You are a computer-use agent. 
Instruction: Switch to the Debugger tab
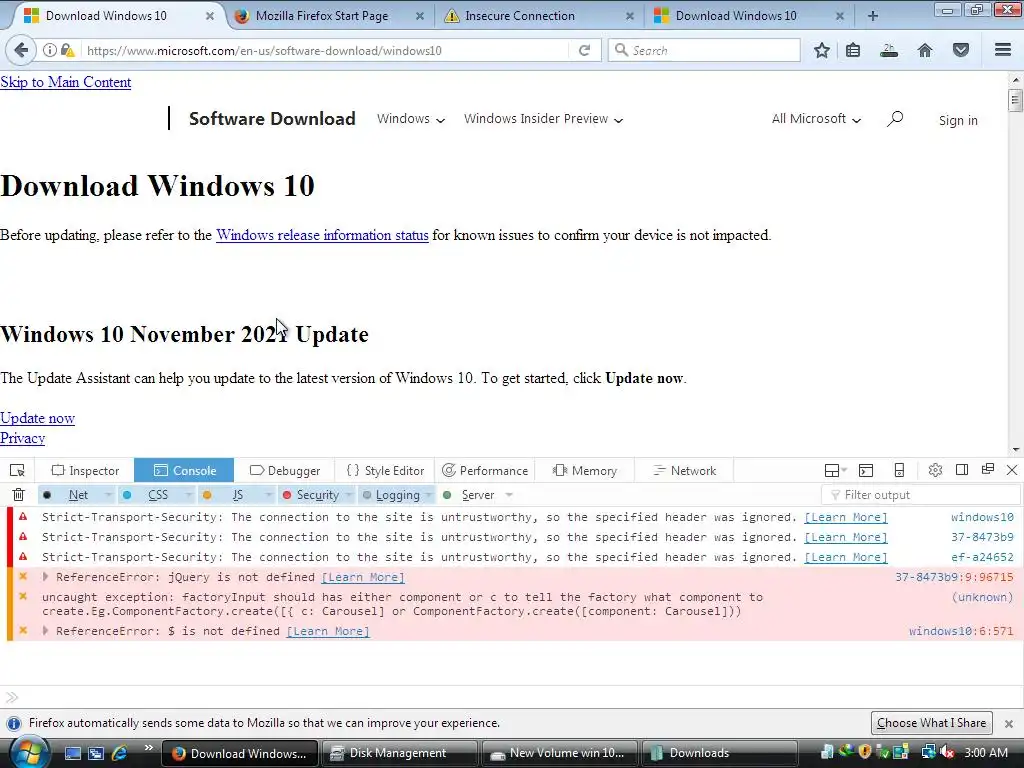point(285,470)
